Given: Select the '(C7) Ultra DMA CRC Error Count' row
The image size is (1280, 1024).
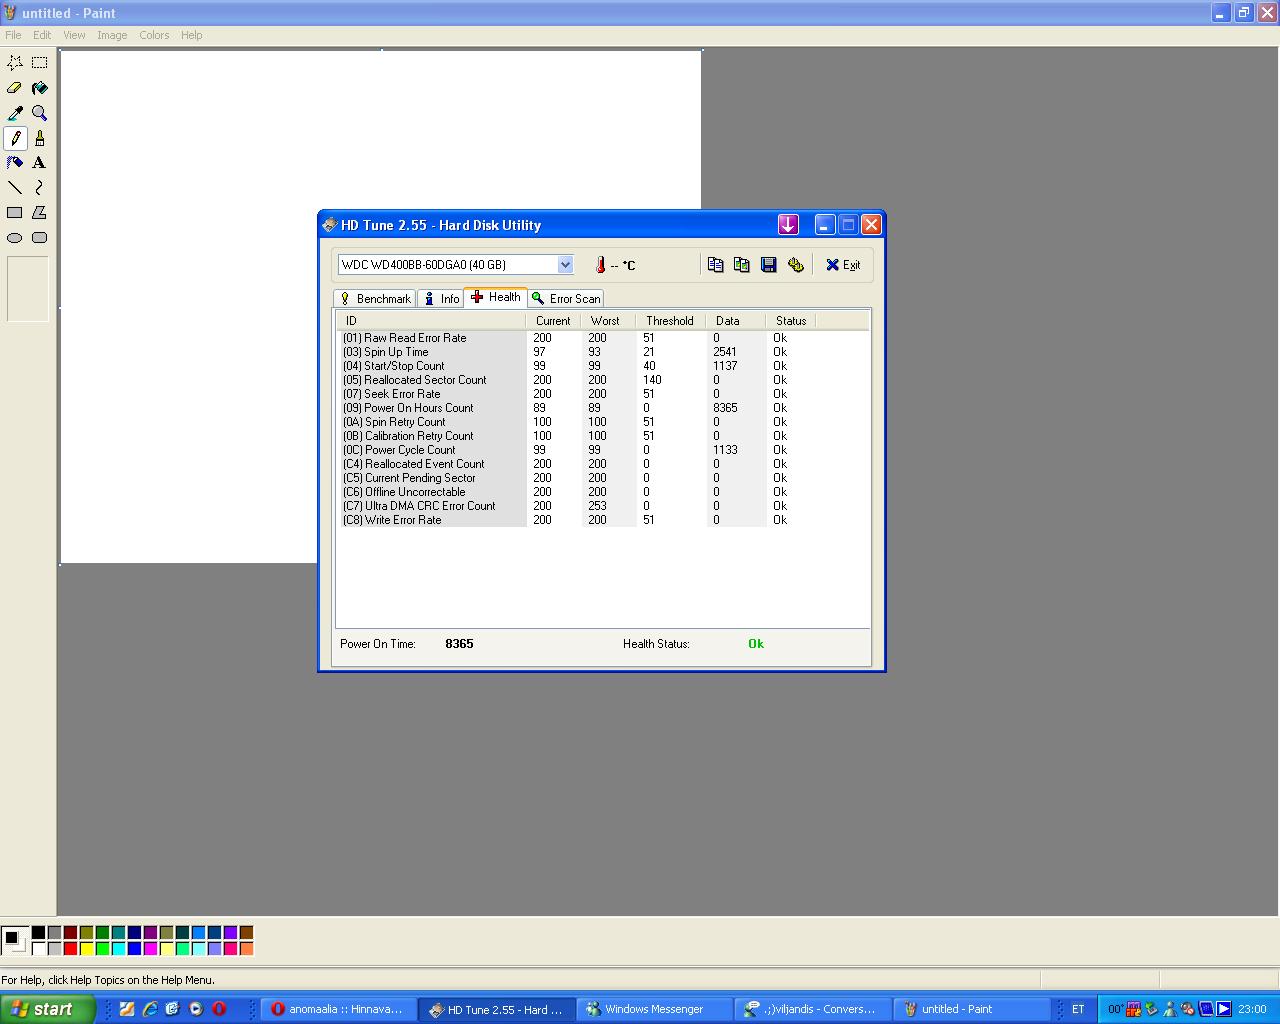Looking at the screenshot, I should [603, 506].
